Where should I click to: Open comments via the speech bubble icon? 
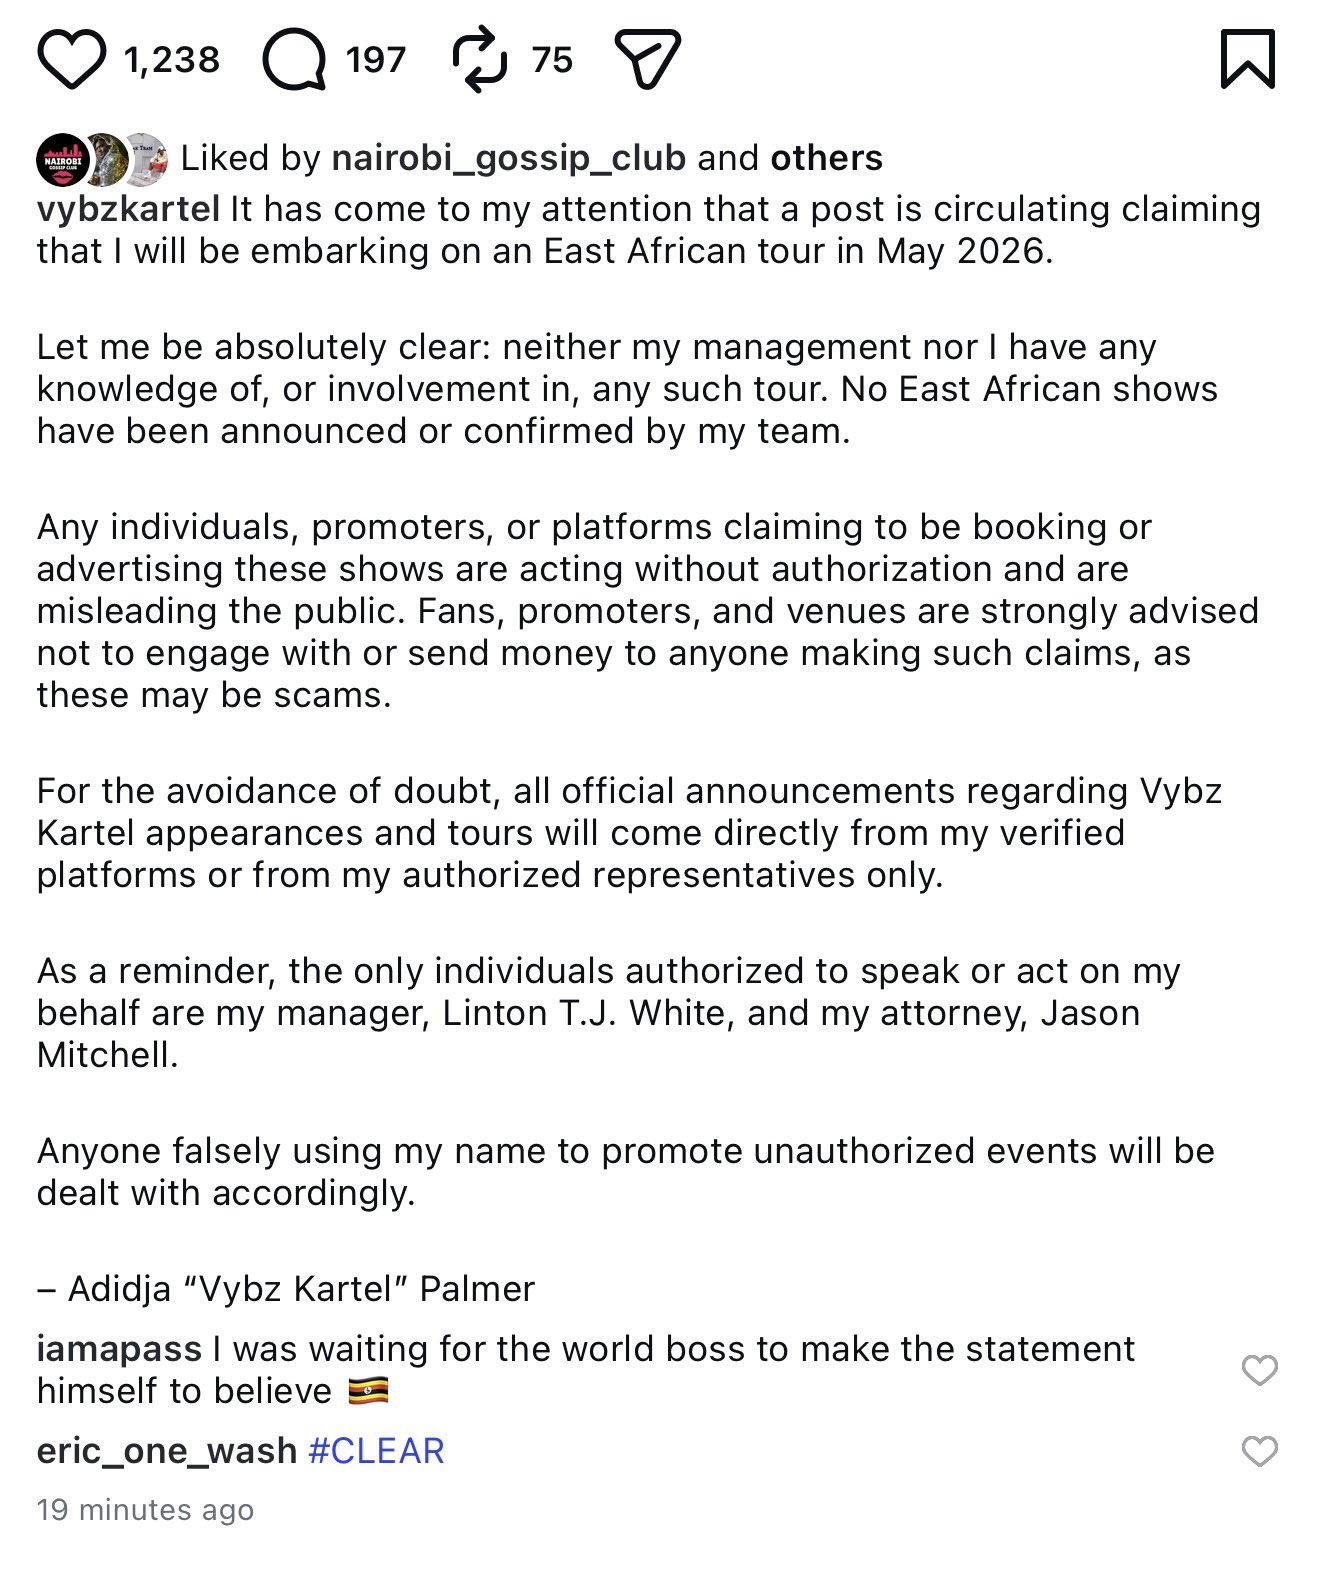(x=294, y=59)
